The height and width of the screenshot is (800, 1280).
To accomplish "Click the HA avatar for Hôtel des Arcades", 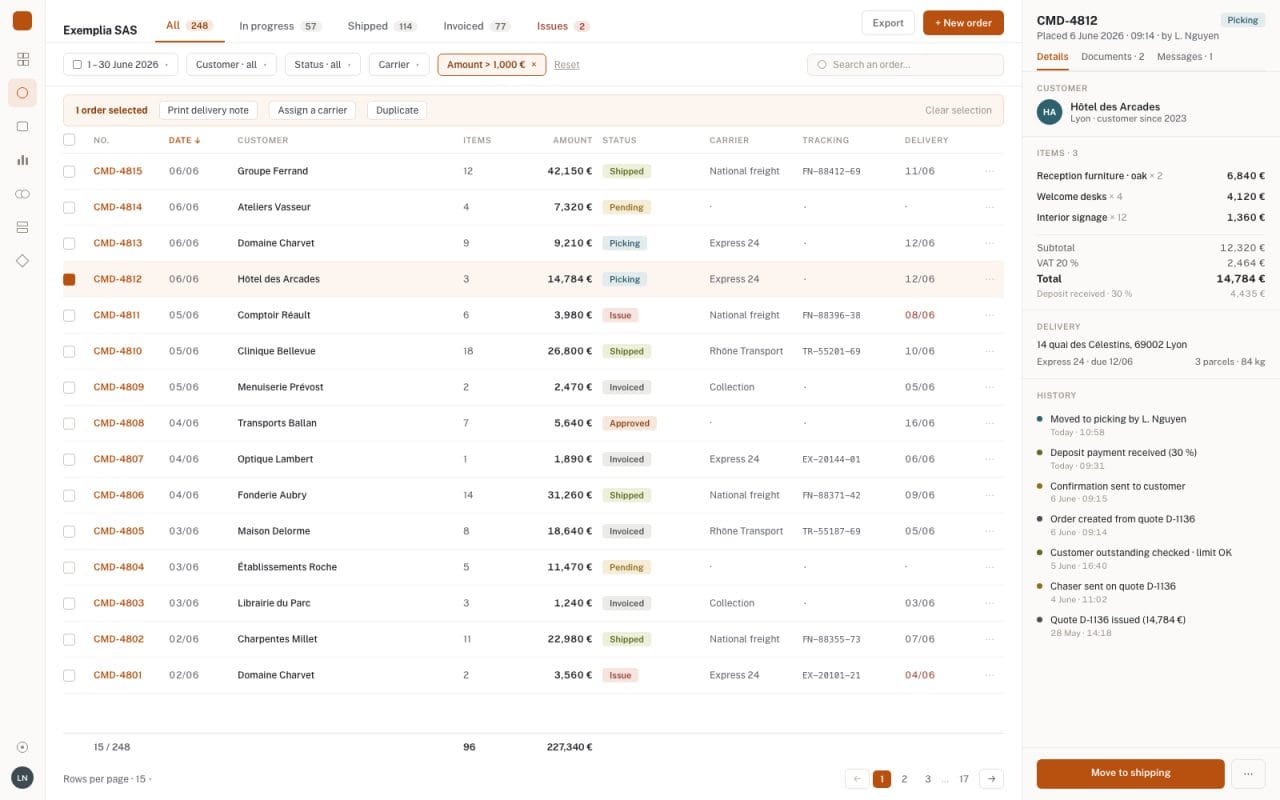I will (1049, 112).
